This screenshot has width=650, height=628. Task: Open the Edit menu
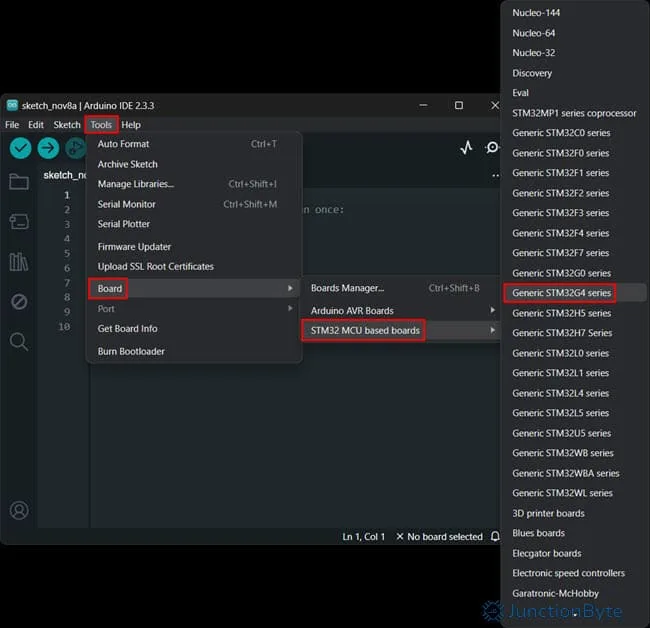click(x=36, y=125)
